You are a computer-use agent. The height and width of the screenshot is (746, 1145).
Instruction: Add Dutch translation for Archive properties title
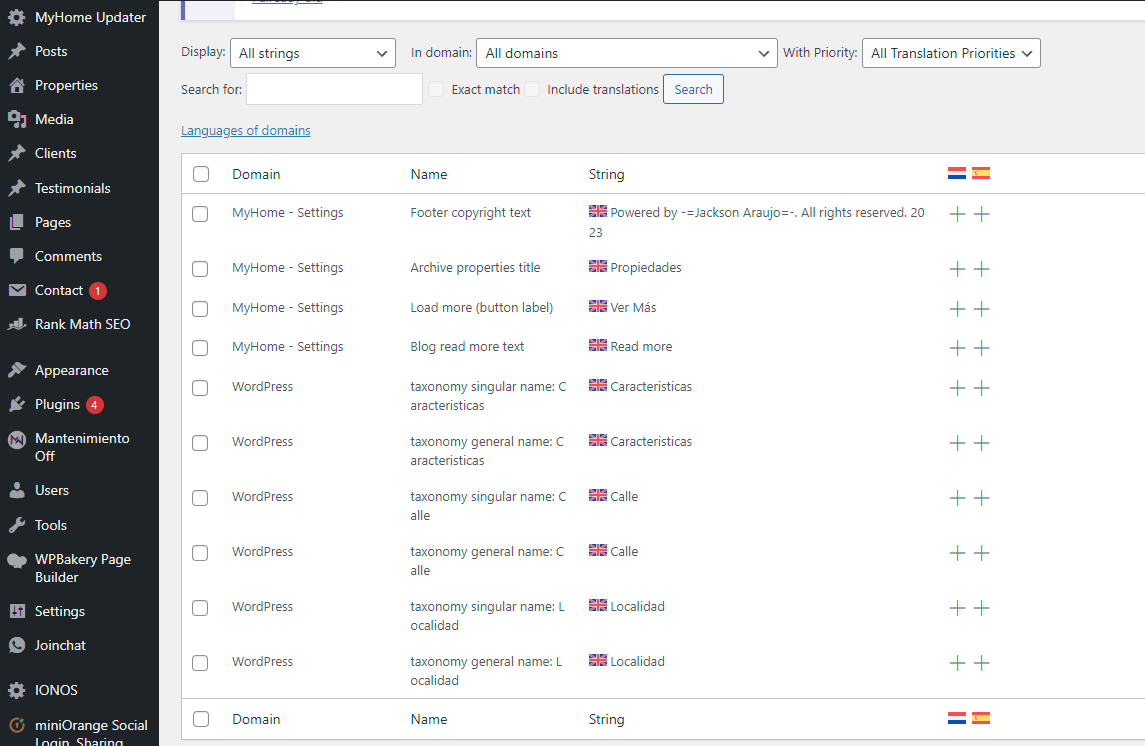(x=957, y=269)
